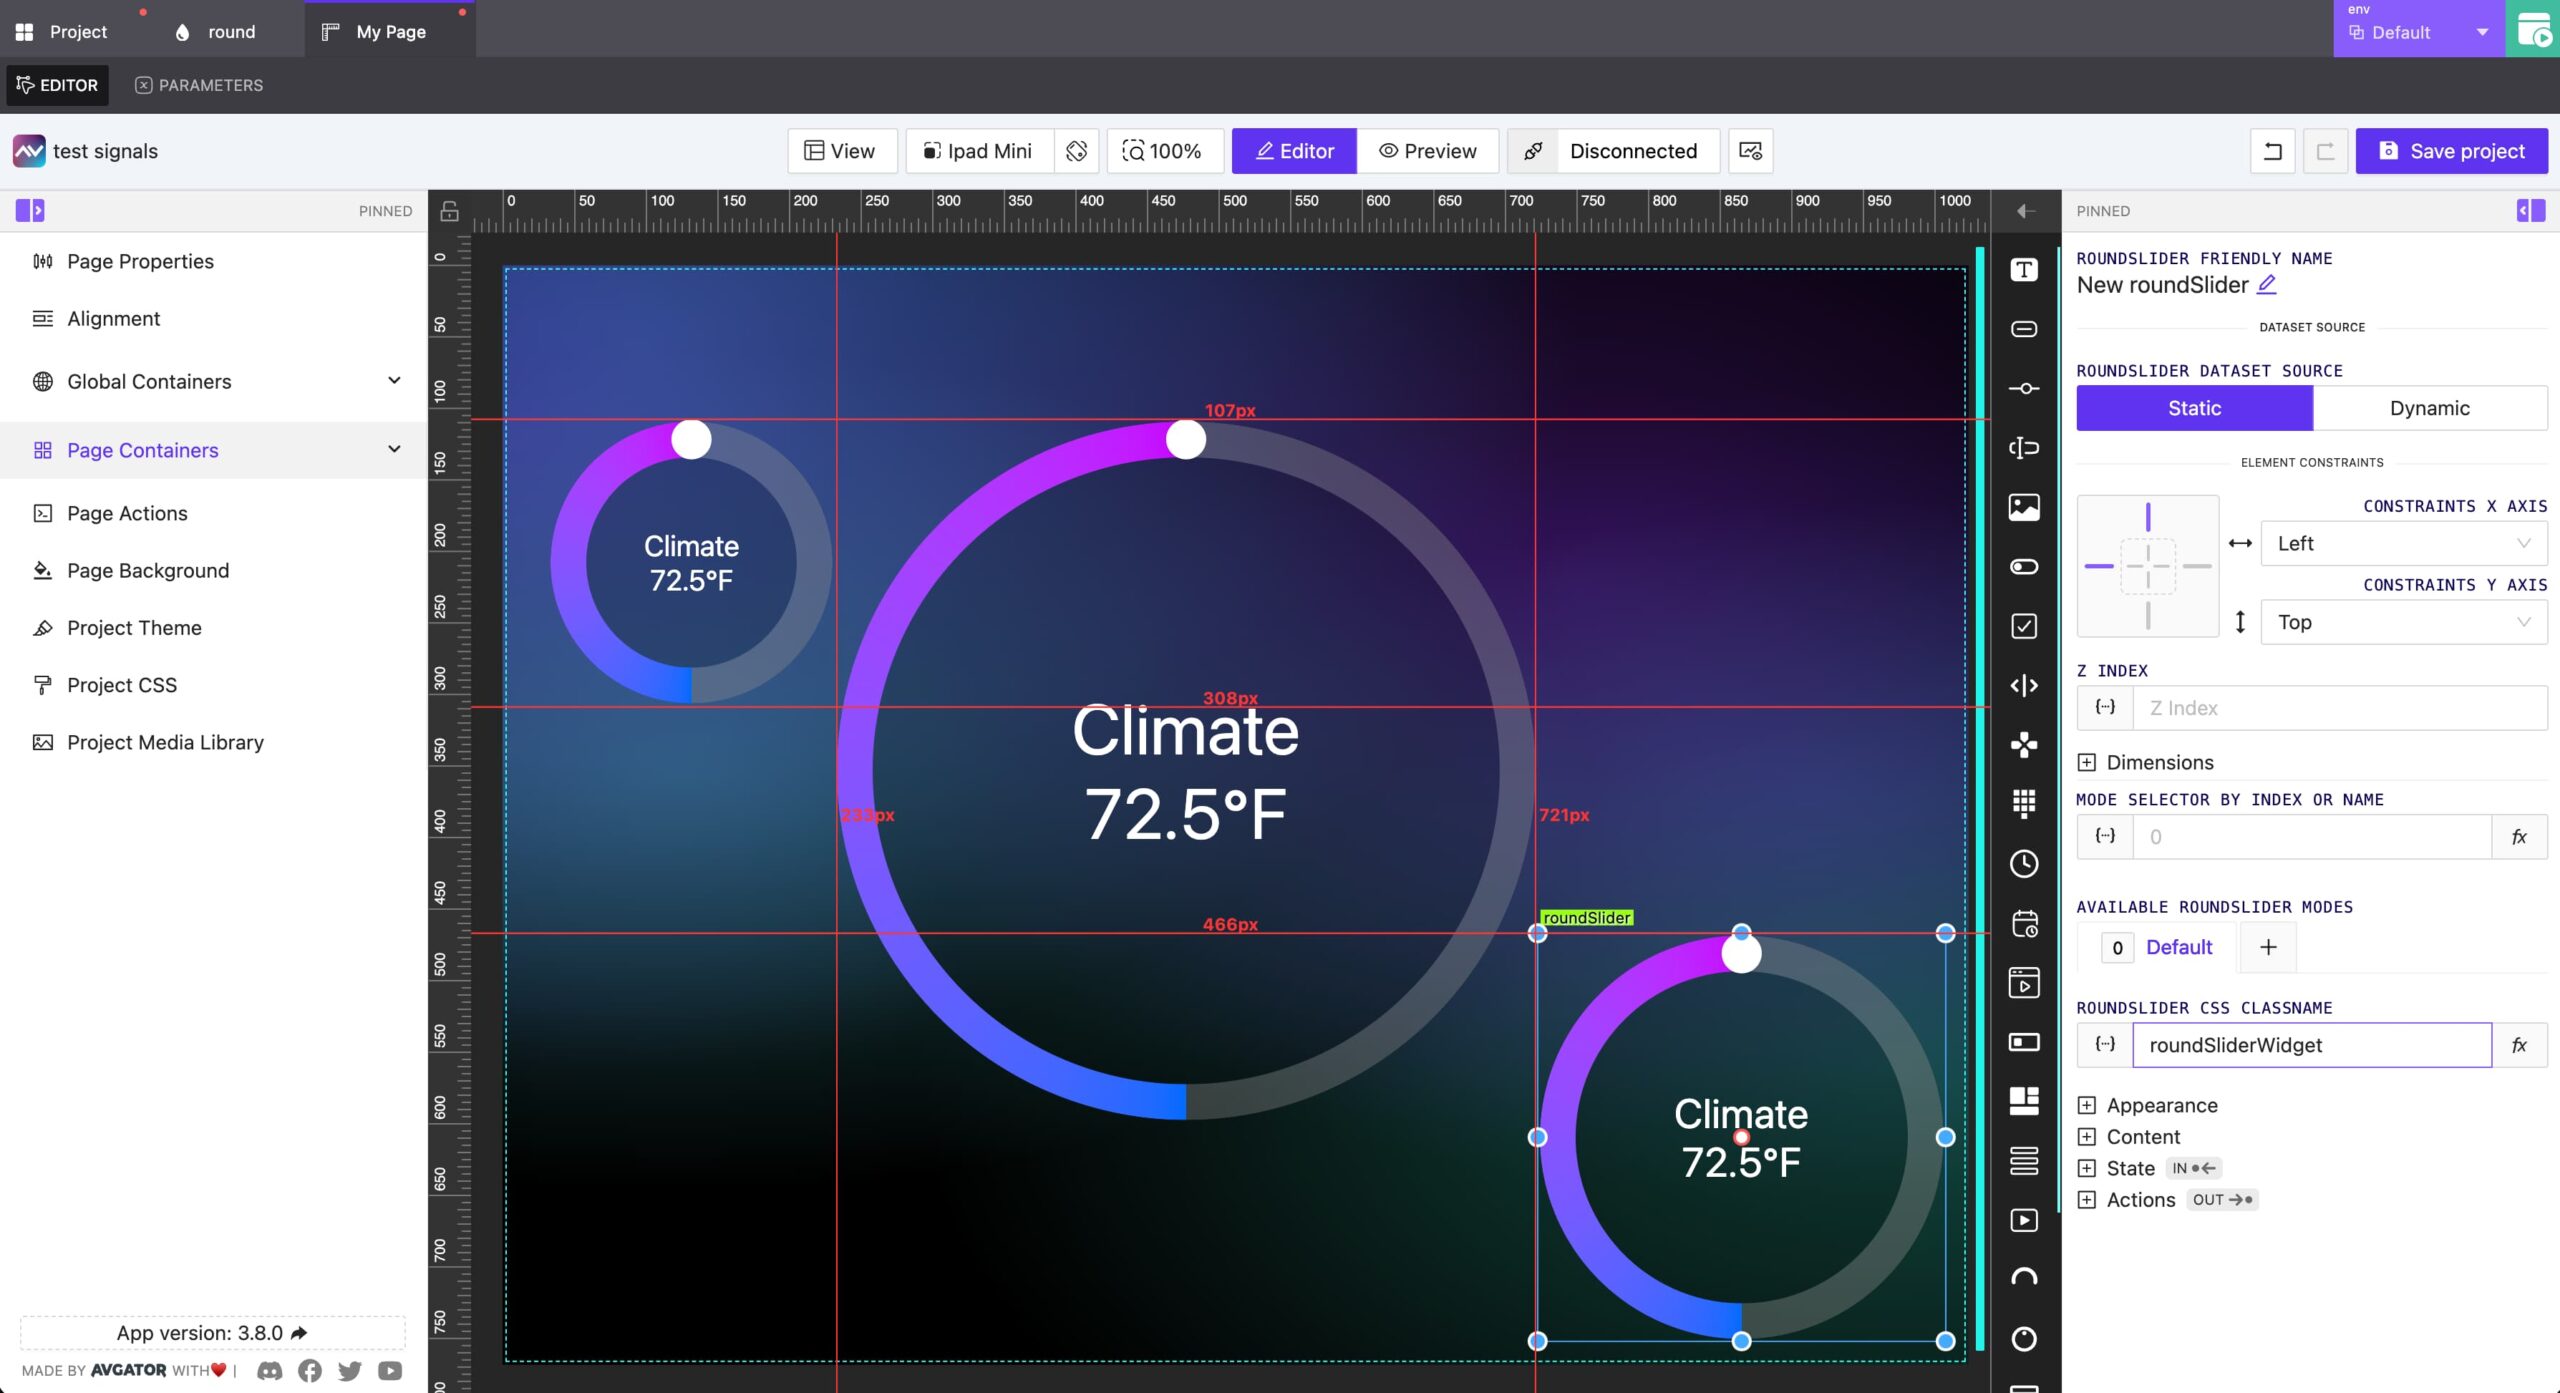Edit roundSlider friendly name pencil icon
Screen dimensions: 2560x1393
(2267, 285)
